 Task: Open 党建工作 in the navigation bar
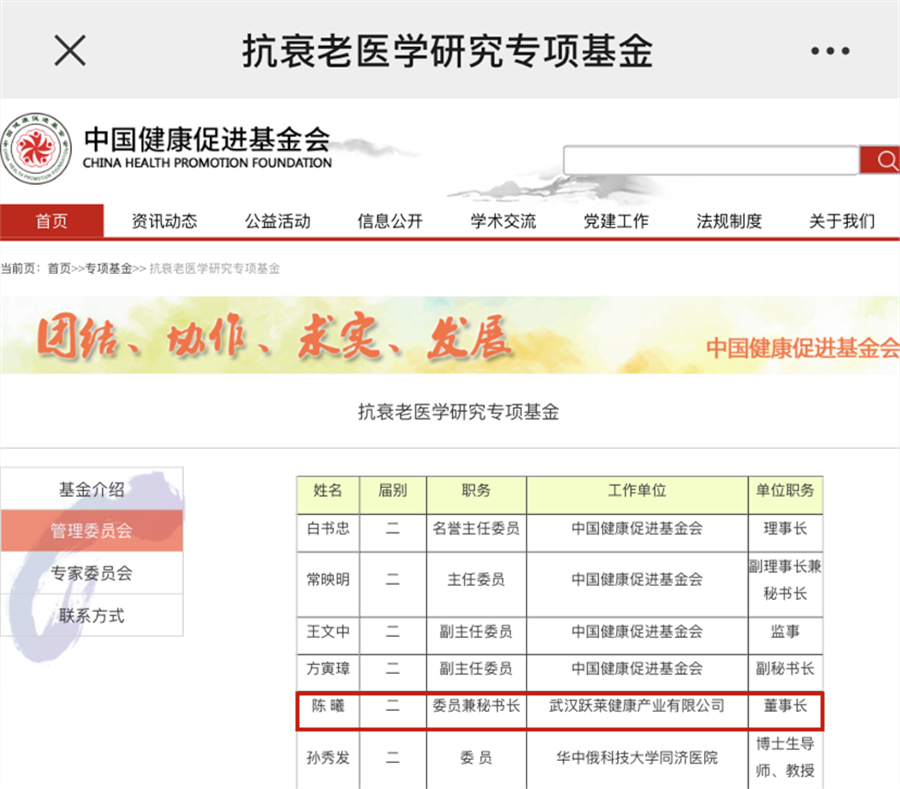click(x=616, y=221)
